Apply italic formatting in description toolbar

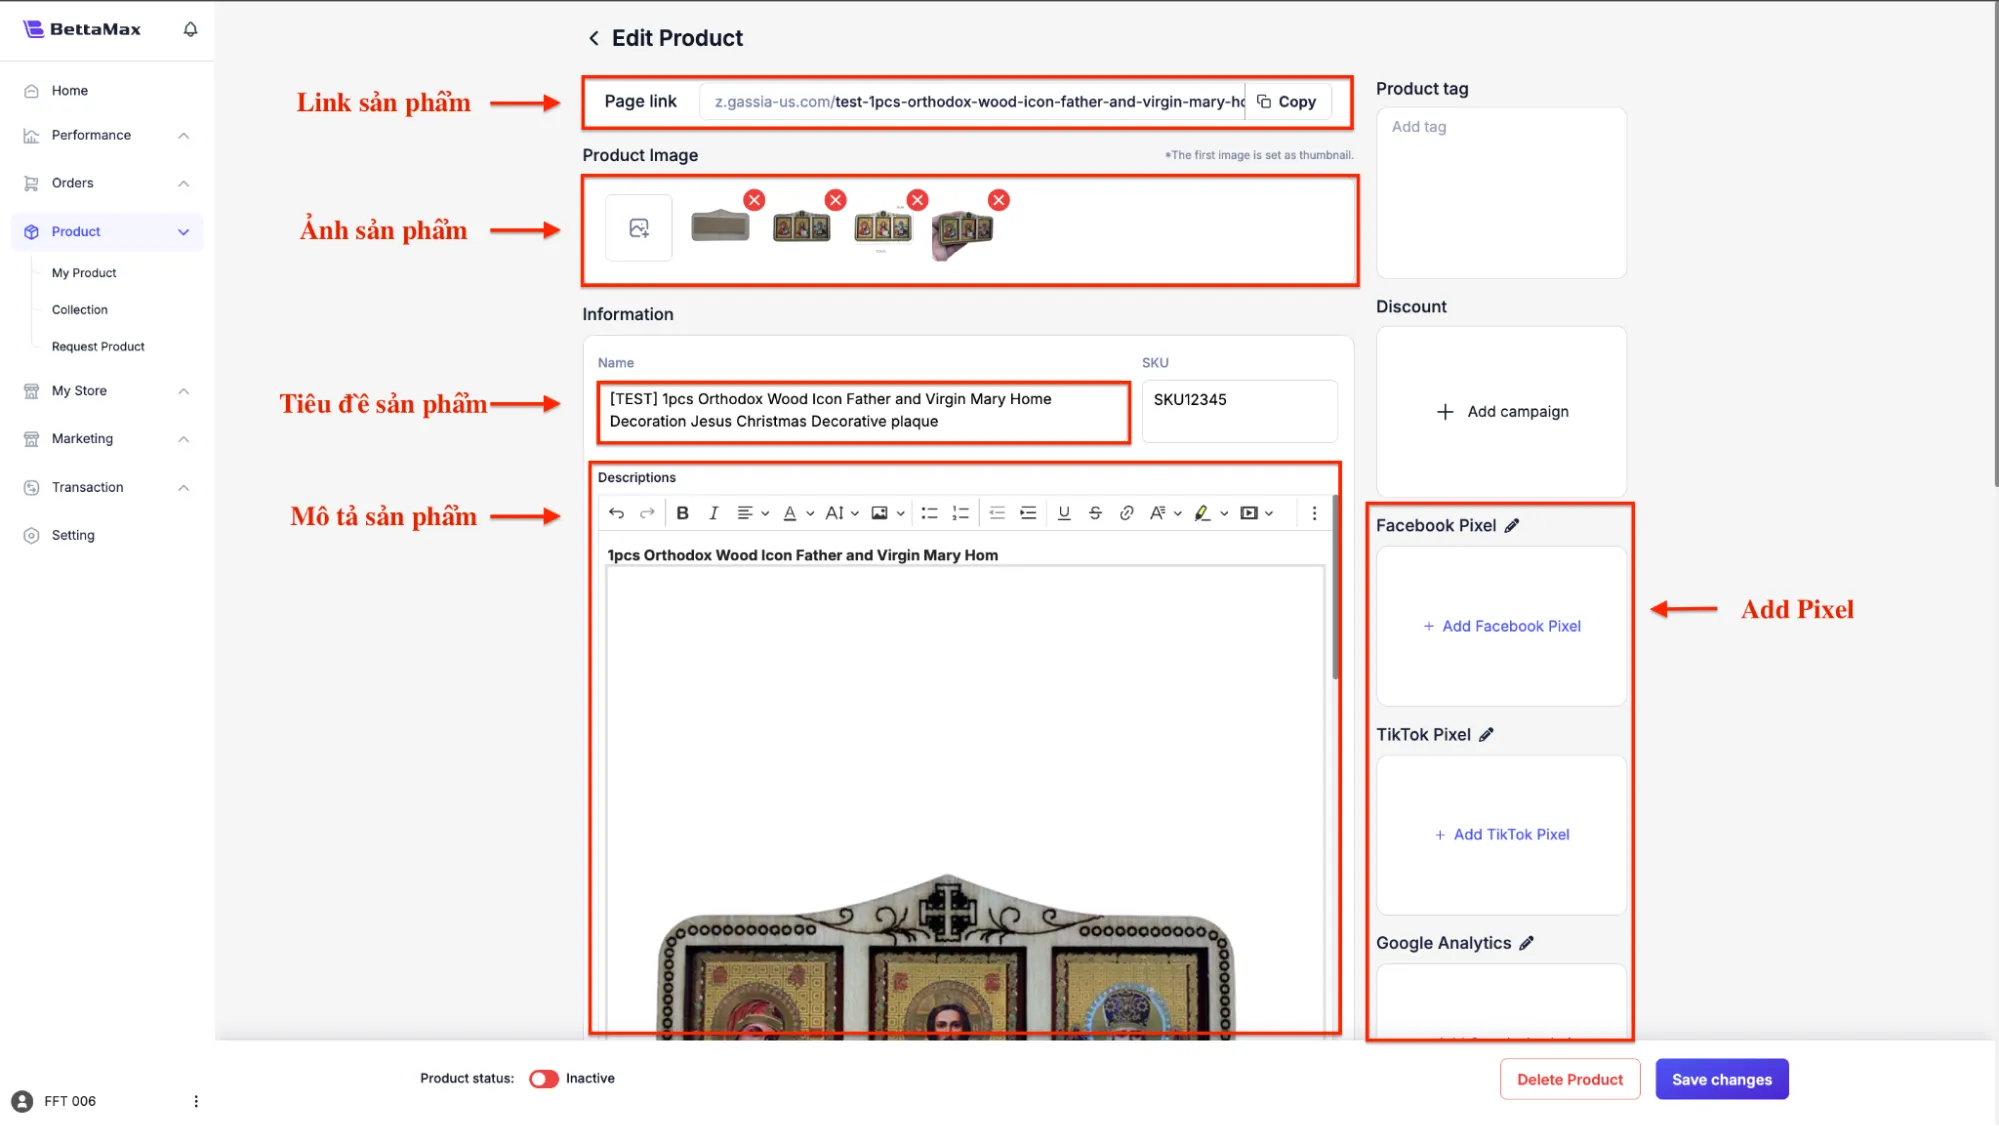pyautogui.click(x=713, y=513)
